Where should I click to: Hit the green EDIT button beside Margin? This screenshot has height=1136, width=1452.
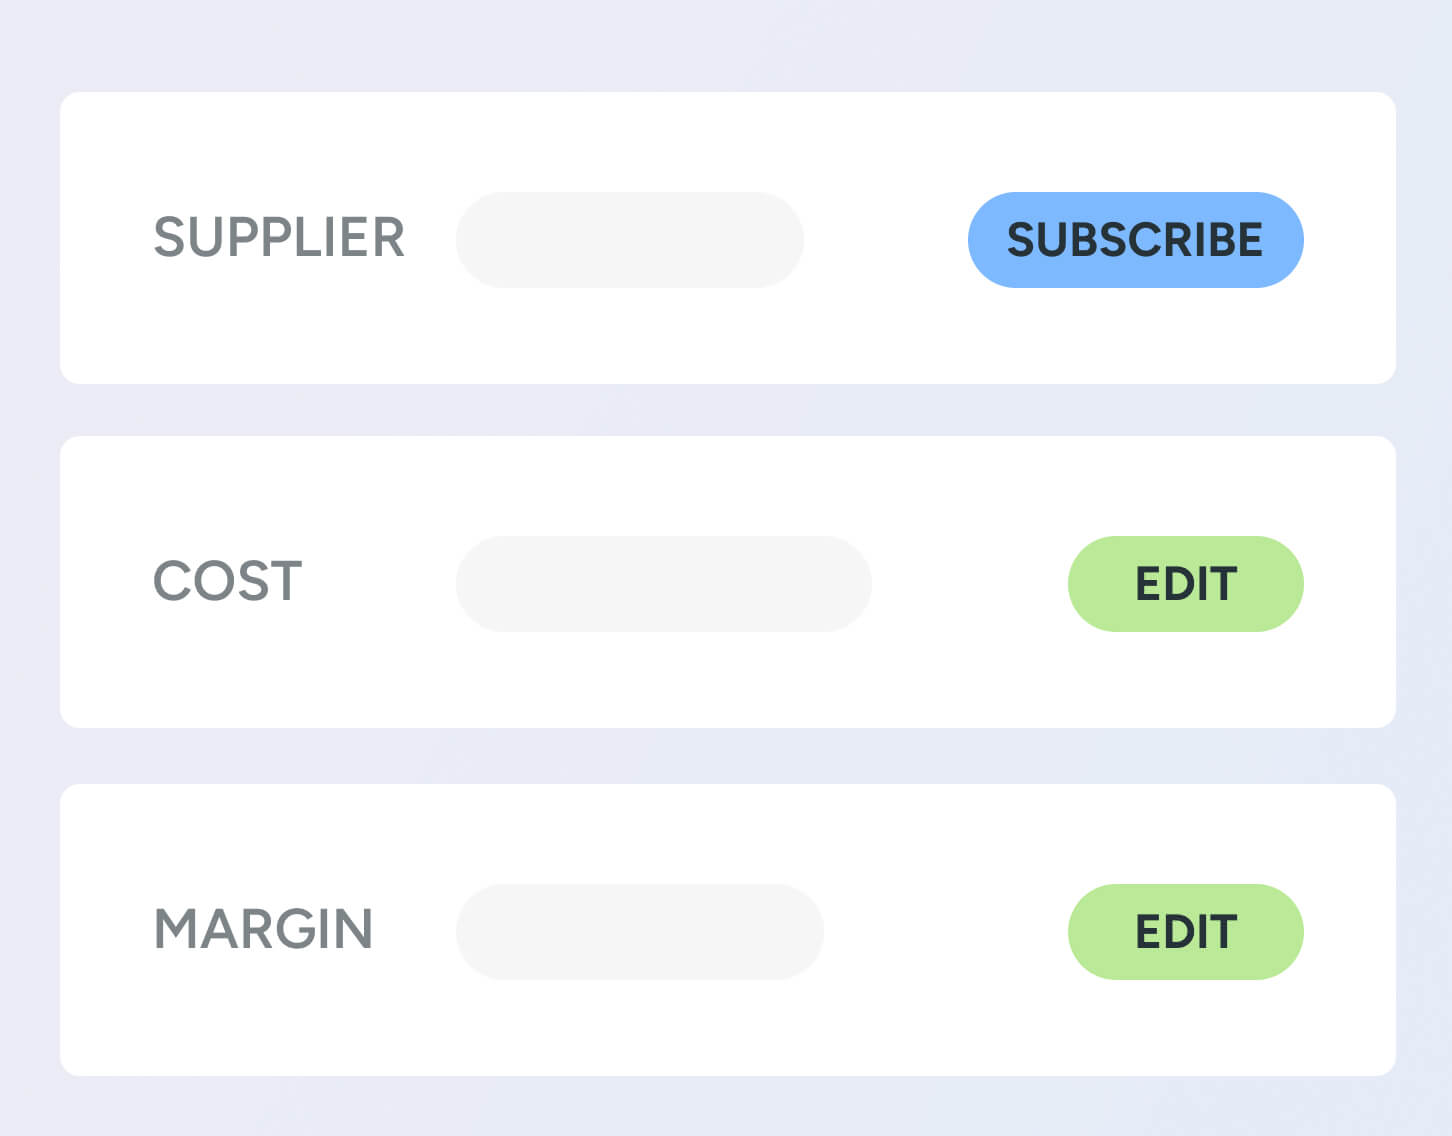(x=1185, y=932)
